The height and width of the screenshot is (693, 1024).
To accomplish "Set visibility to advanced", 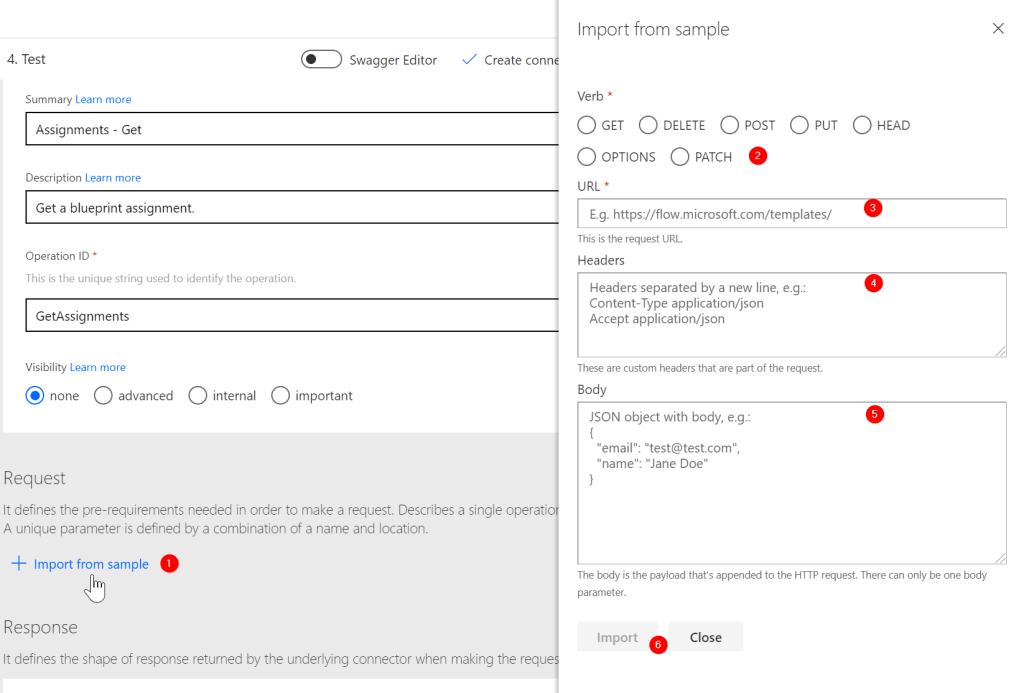I will [x=103, y=396].
